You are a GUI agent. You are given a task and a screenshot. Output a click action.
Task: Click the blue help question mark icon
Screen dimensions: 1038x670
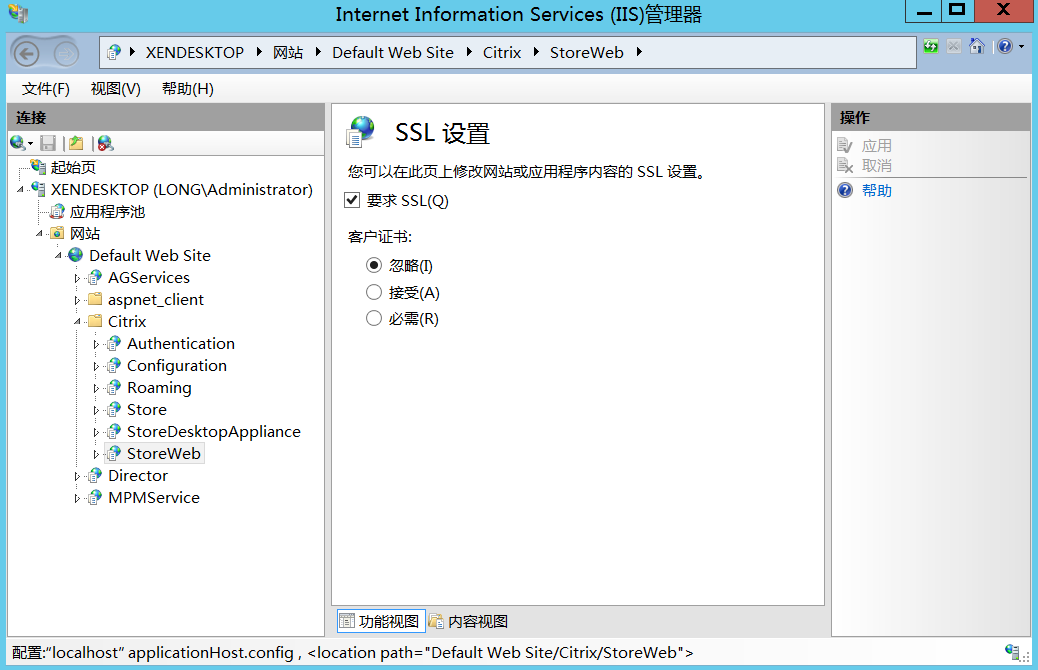[x=1005, y=46]
